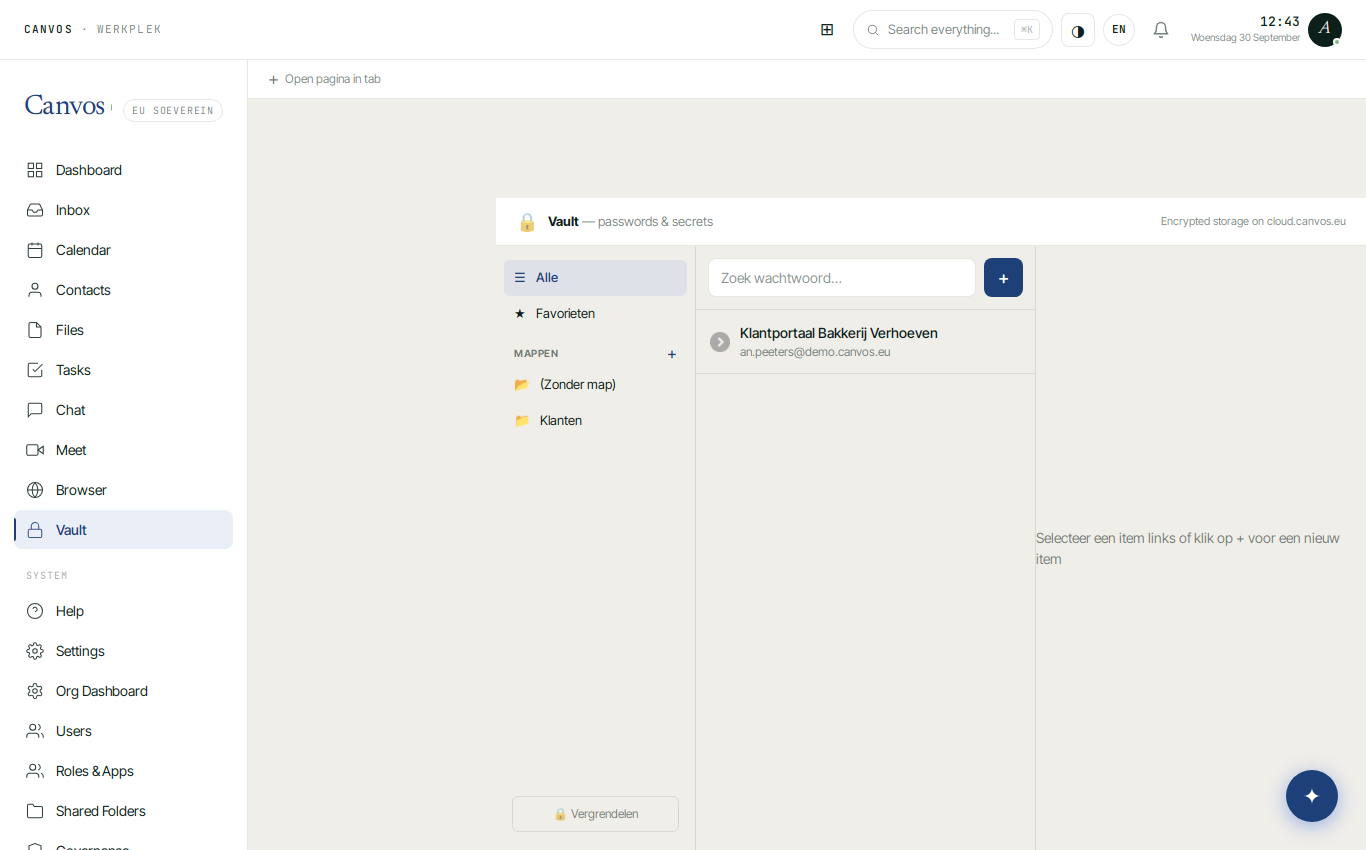Click the Tasks checkmark icon
This screenshot has width=1366, height=850.
coord(35,370)
